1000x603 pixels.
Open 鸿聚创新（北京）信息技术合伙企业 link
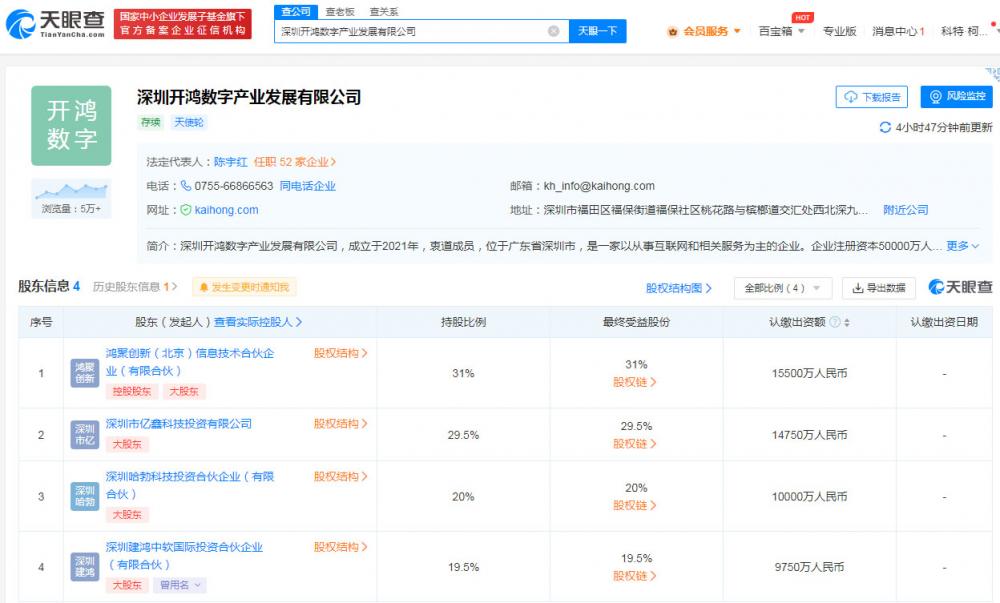coord(189,361)
